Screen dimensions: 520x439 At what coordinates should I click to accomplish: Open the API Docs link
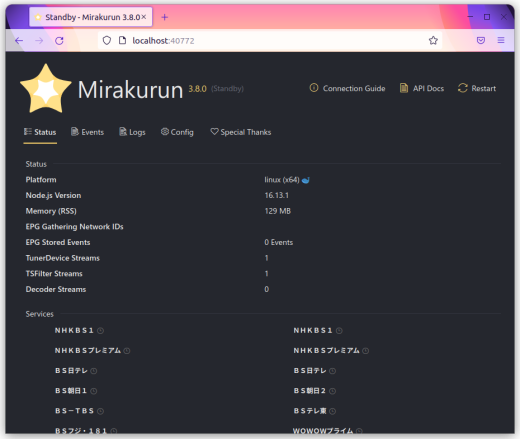tap(422, 88)
